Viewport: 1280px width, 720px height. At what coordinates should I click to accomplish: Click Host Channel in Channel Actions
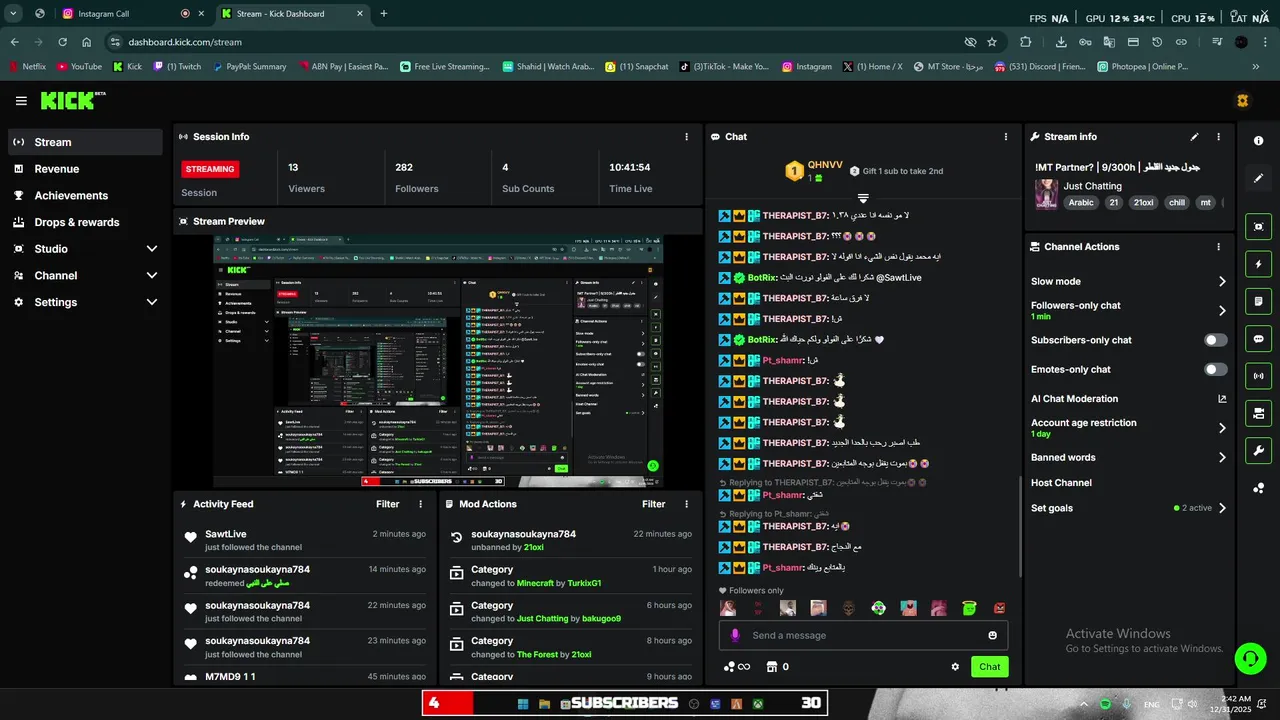(1061, 483)
